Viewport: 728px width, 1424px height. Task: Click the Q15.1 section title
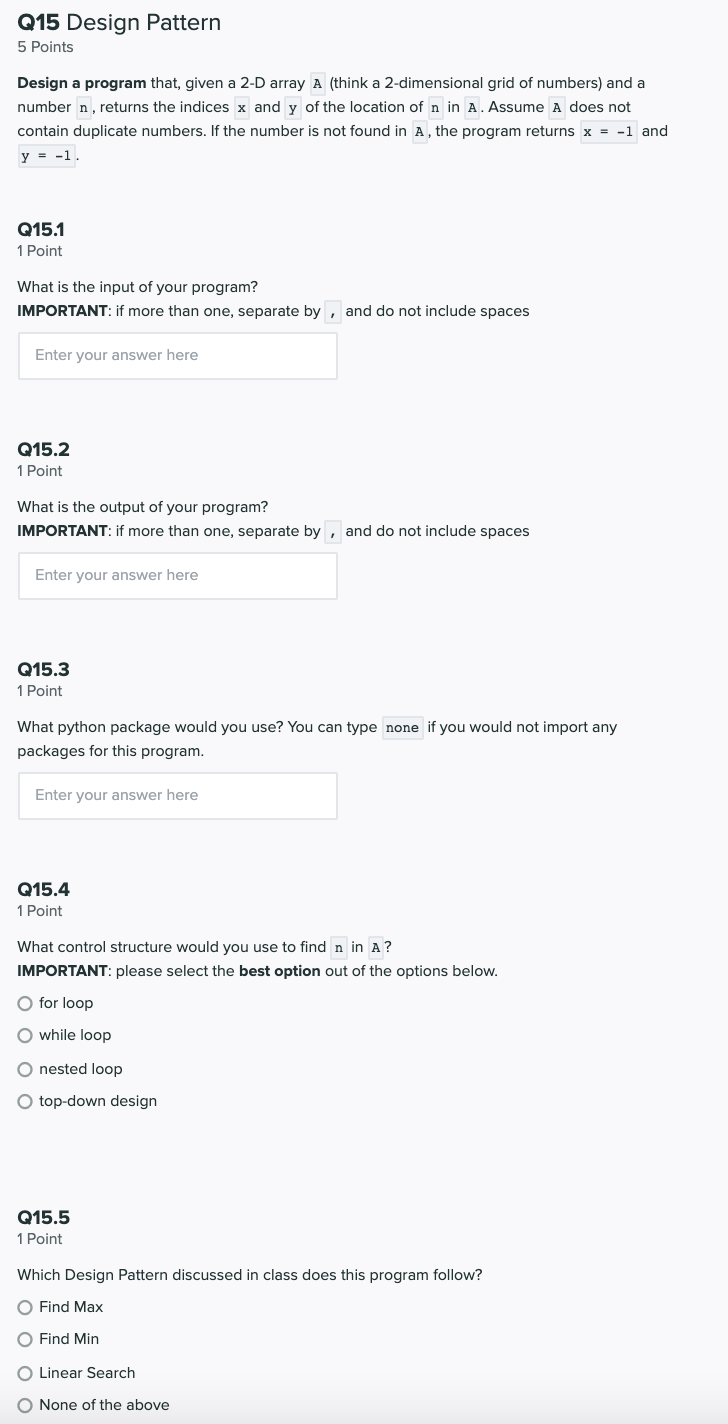pyautogui.click(x=40, y=229)
